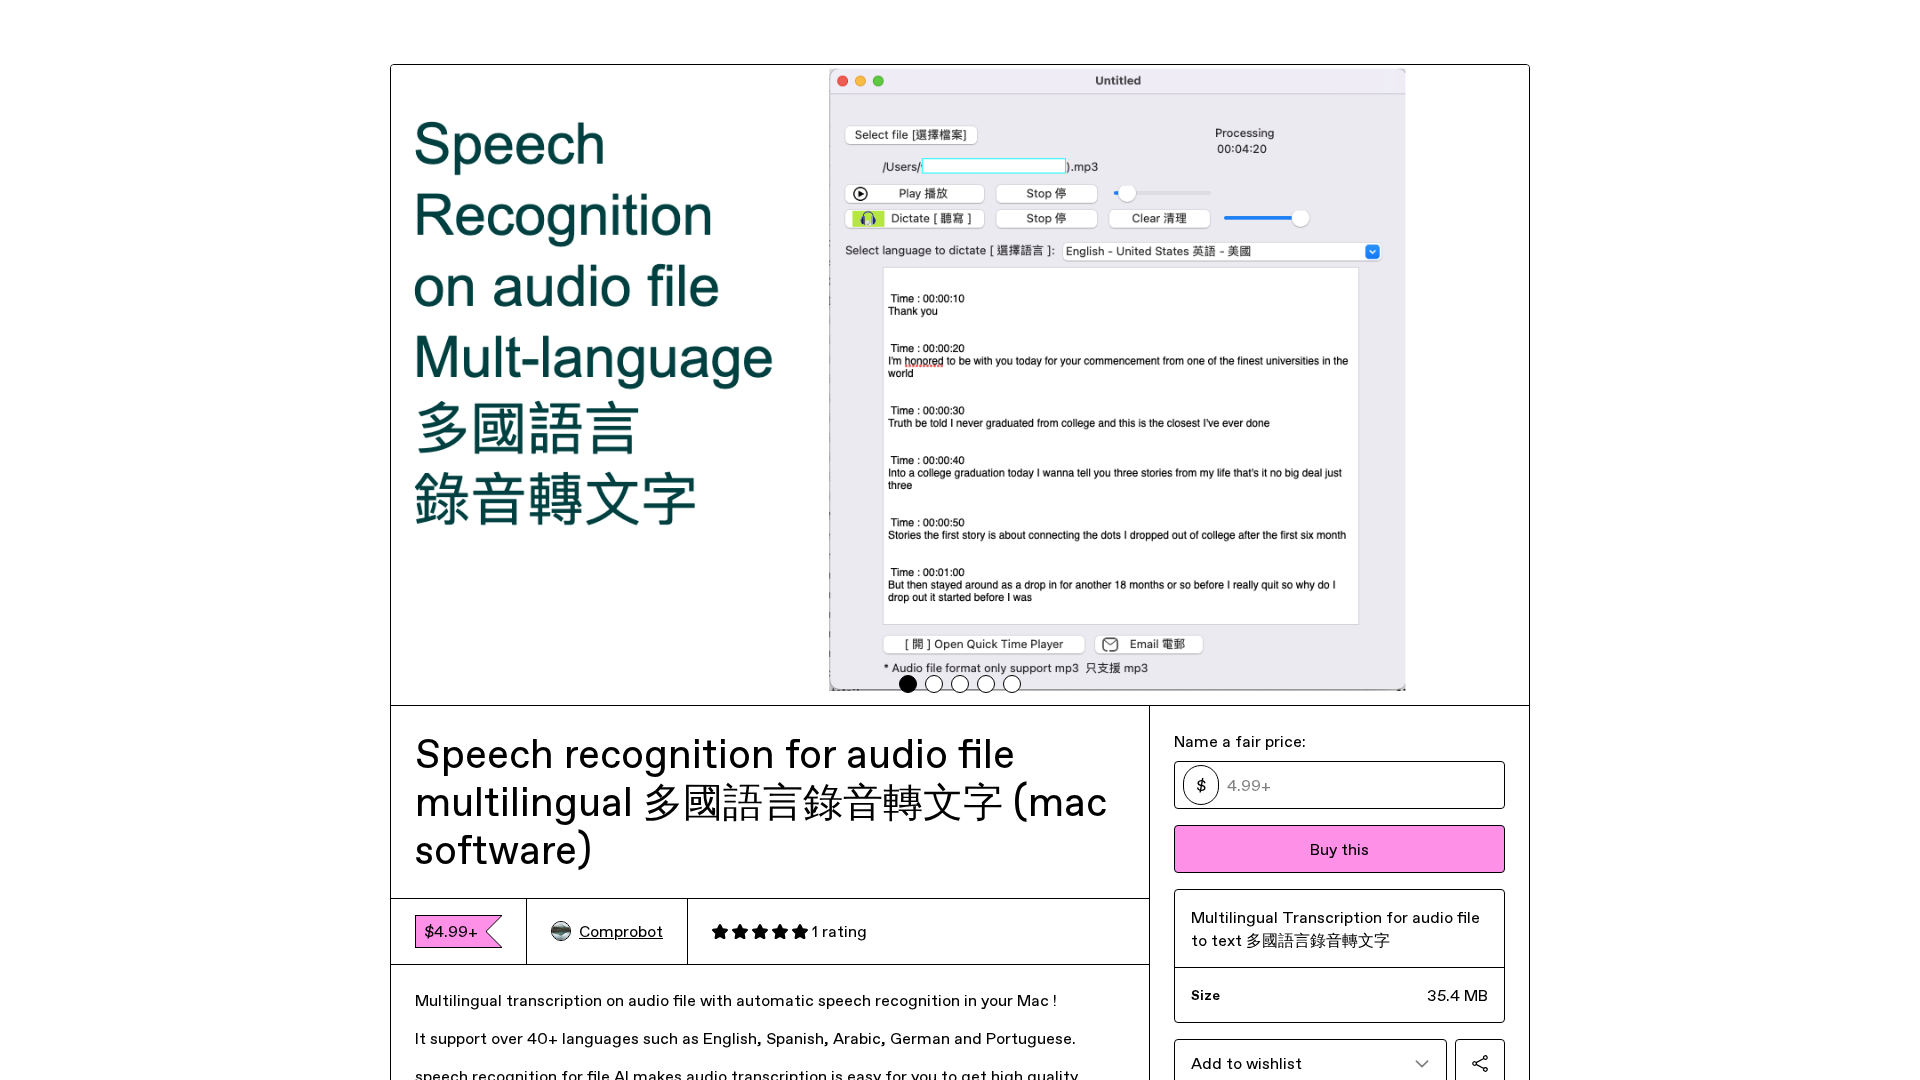The image size is (1920, 1080).
Task: Open the Comprobot seller link
Action: point(620,931)
